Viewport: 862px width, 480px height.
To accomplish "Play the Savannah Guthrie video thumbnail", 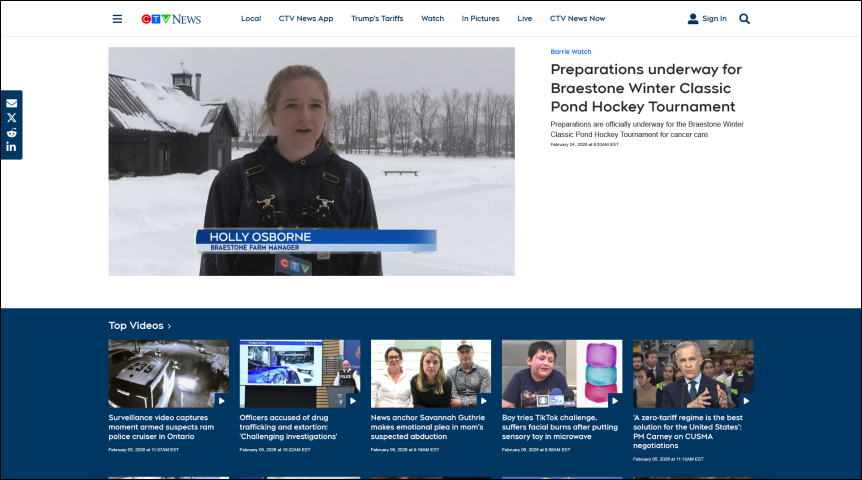I will (430, 373).
